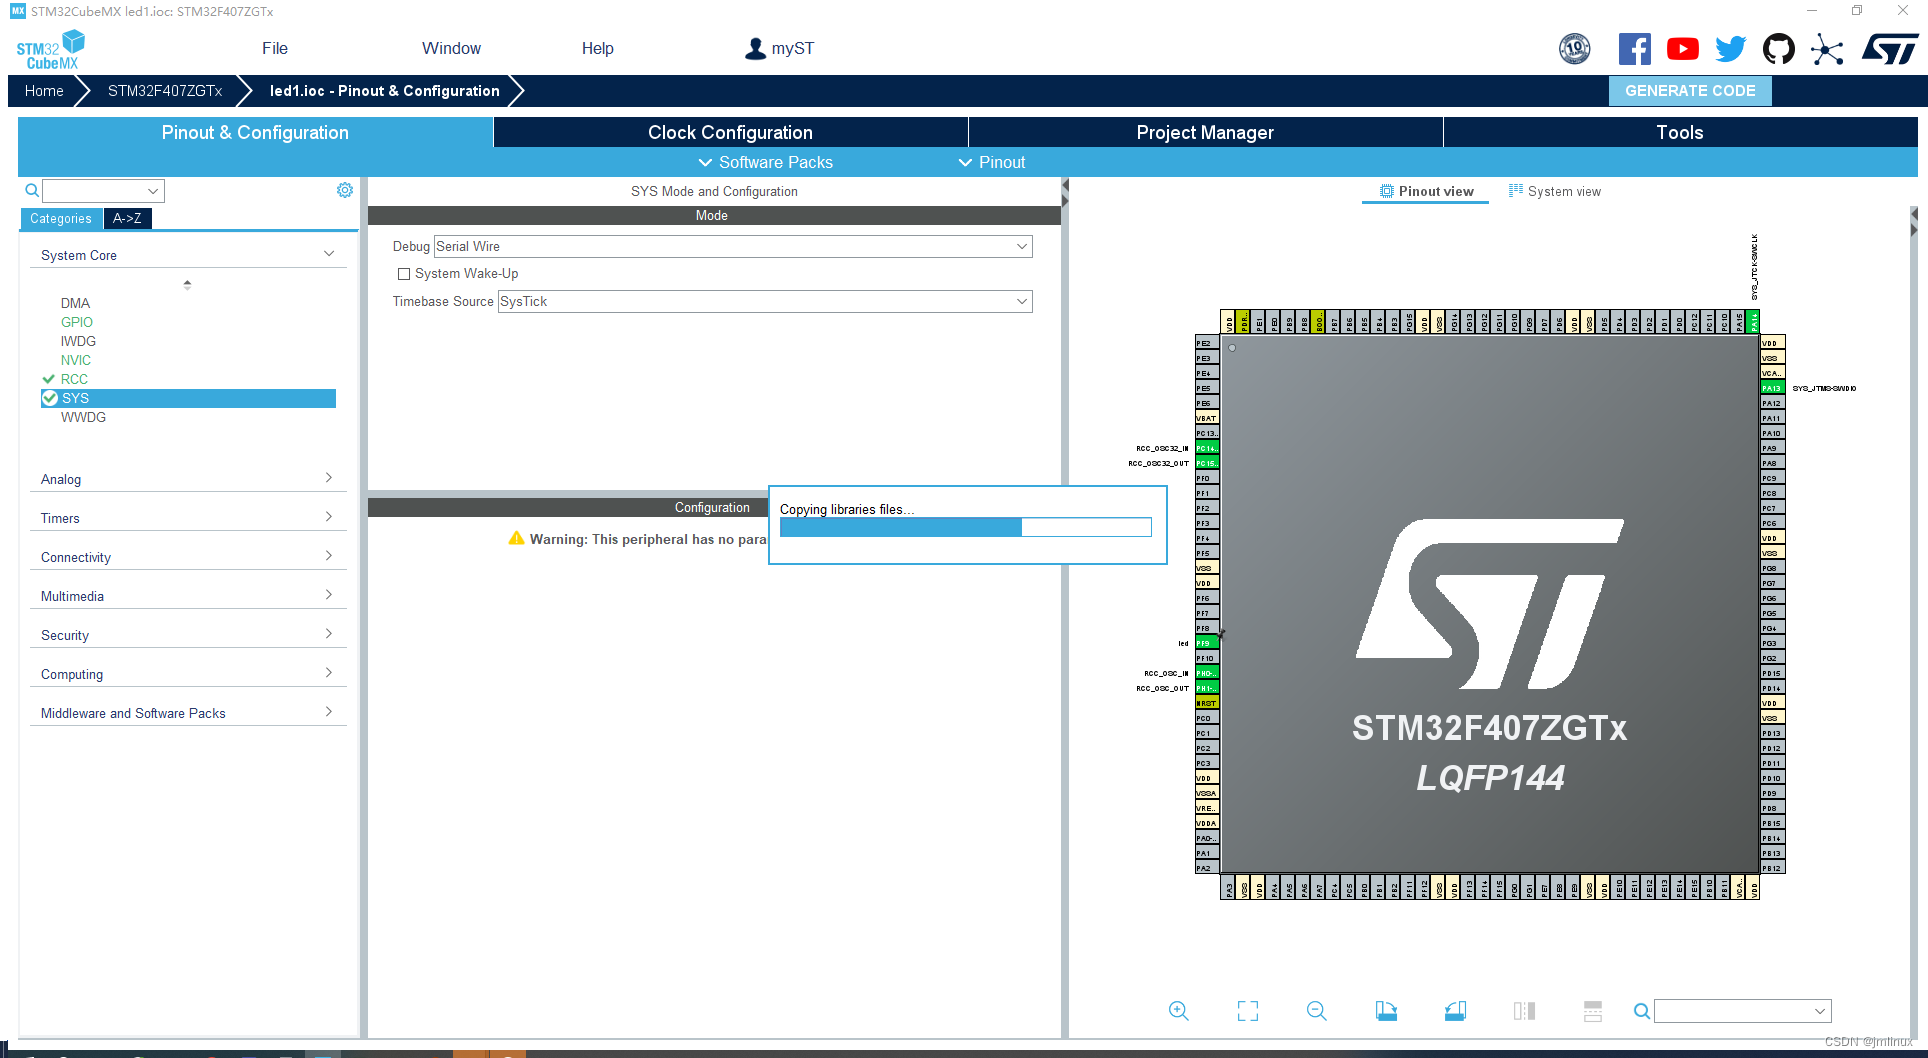Click the best-fit zoom icon in pinout toolbar
Viewport: 1928px width, 1058px height.
click(x=1247, y=1011)
